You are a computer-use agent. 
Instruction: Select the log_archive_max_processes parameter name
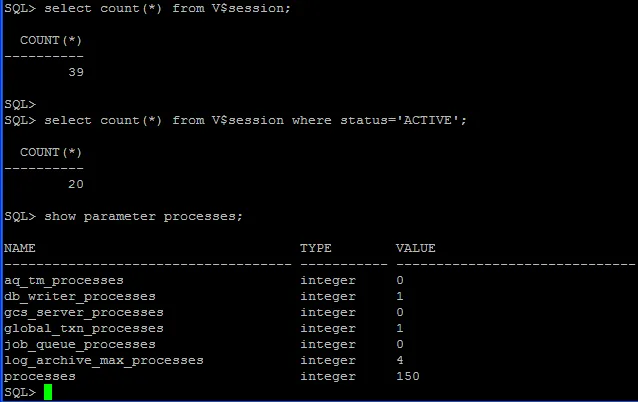[x=103, y=360]
